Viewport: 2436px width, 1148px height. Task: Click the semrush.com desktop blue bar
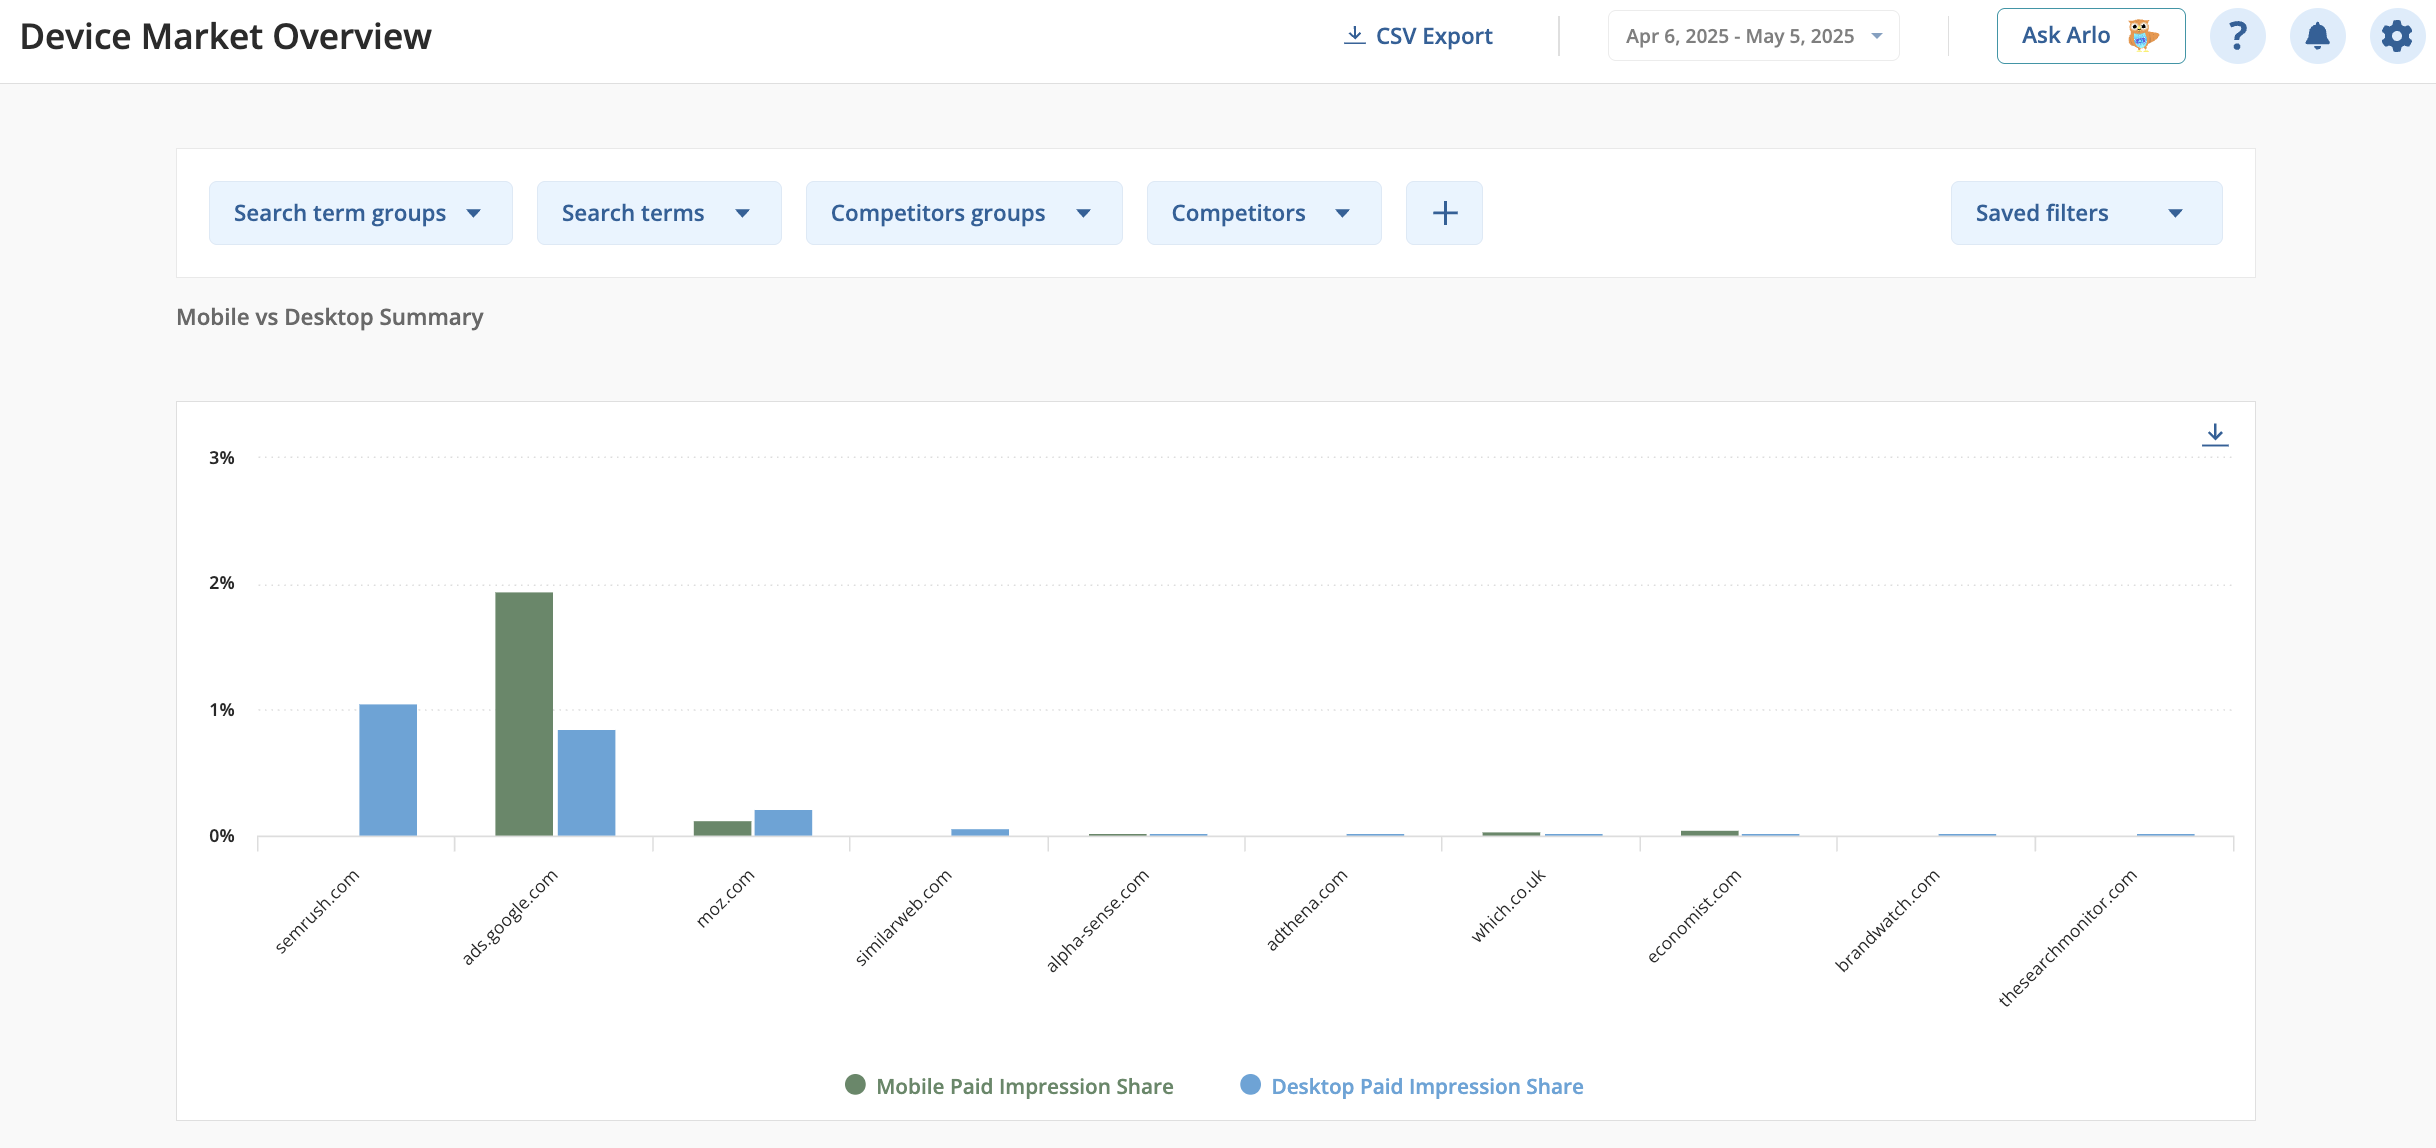[x=388, y=770]
